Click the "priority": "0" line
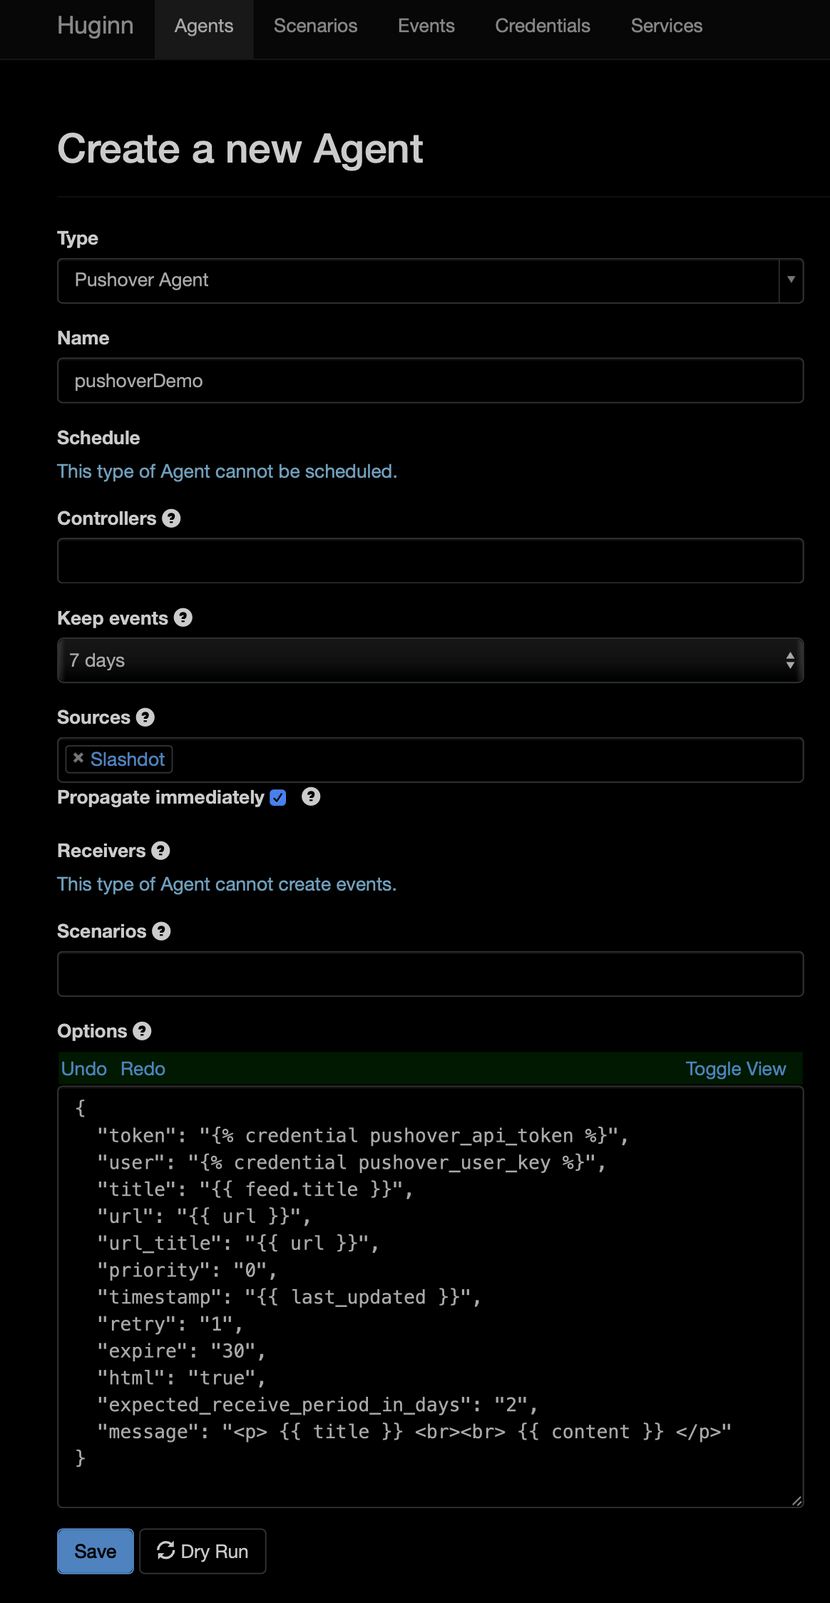Viewport: 830px width, 1603px height. 187,1270
